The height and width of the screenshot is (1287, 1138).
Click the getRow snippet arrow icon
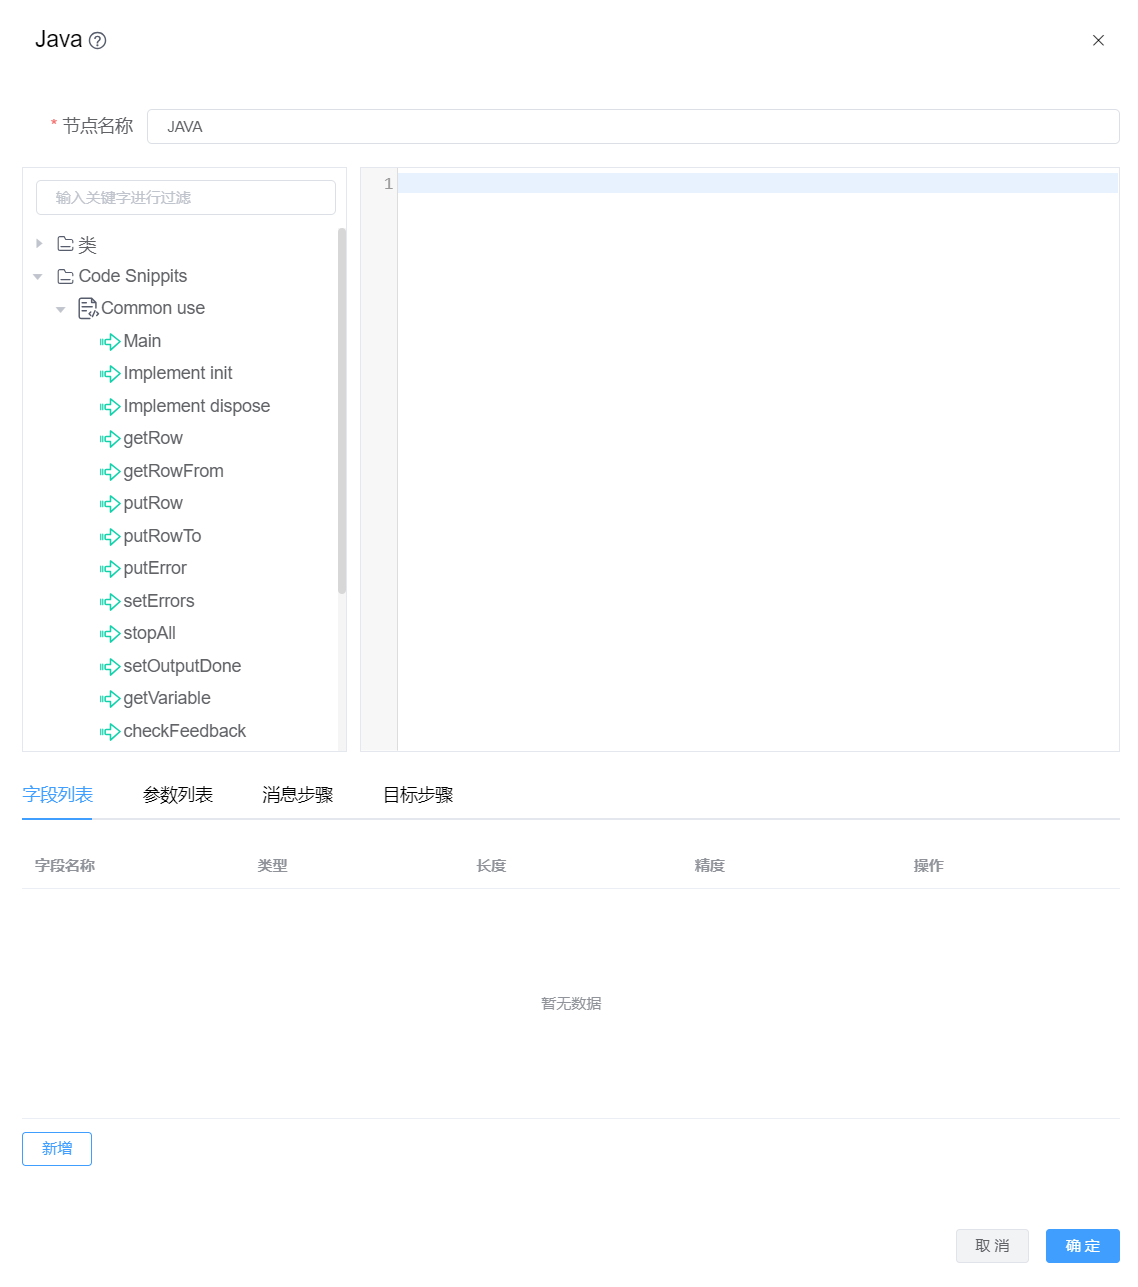coord(110,439)
